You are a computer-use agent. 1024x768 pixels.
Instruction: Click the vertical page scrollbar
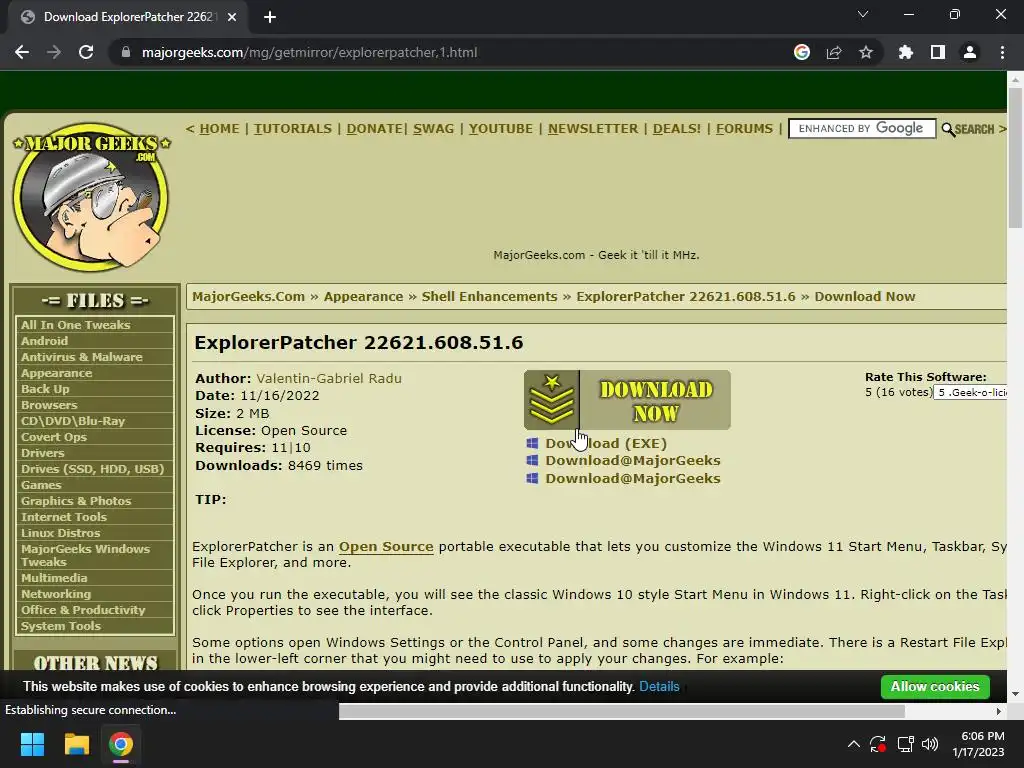(1015, 157)
